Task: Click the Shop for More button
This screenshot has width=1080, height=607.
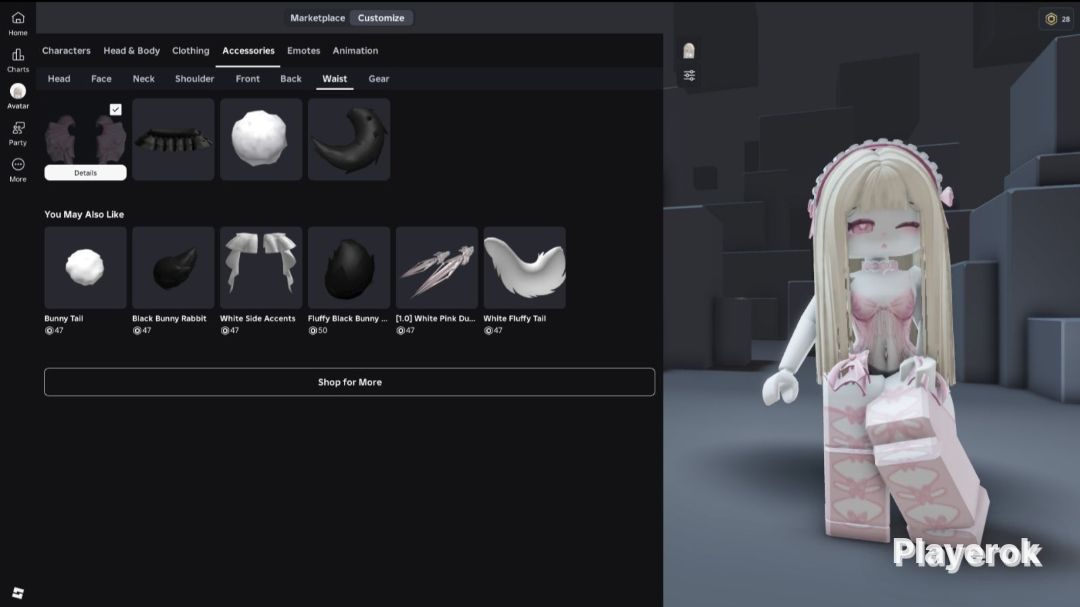Action: pos(349,382)
